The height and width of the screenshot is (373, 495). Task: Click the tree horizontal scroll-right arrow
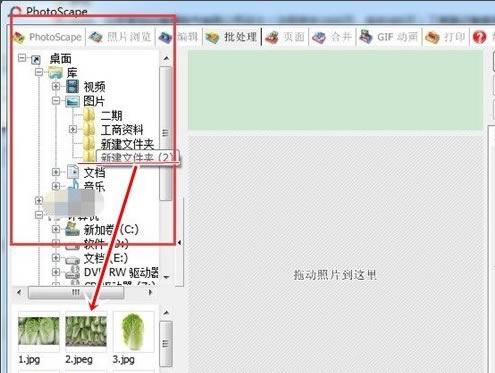point(150,292)
